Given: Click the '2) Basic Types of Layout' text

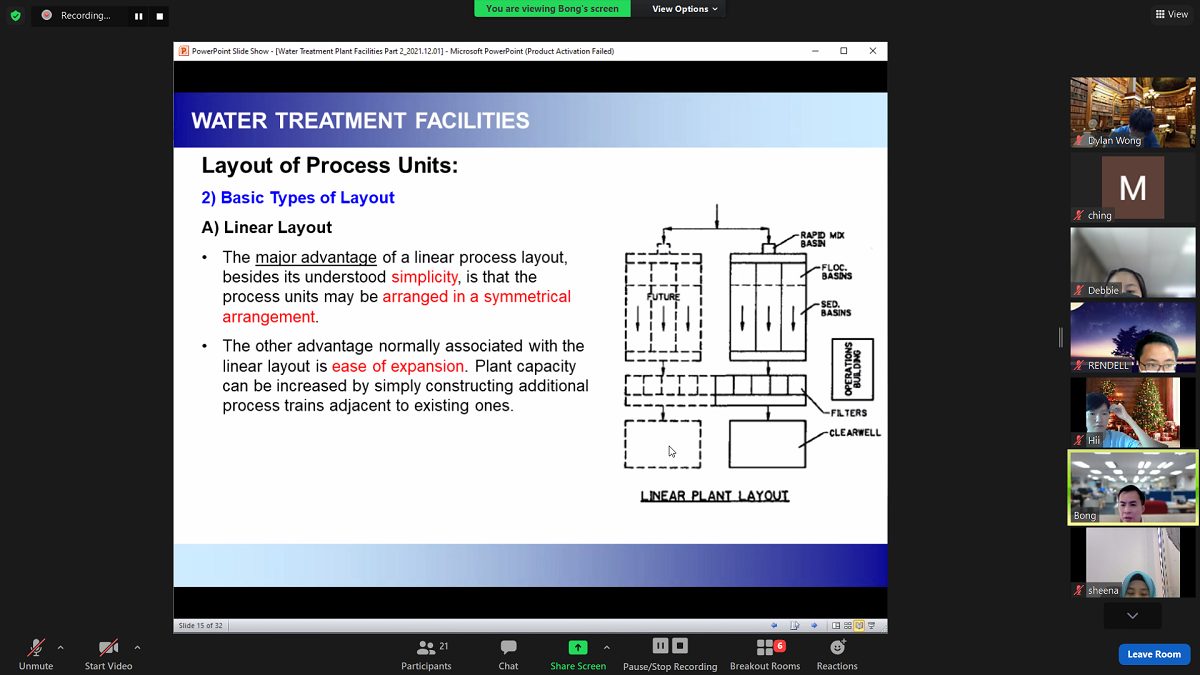Looking at the screenshot, I should [298, 198].
